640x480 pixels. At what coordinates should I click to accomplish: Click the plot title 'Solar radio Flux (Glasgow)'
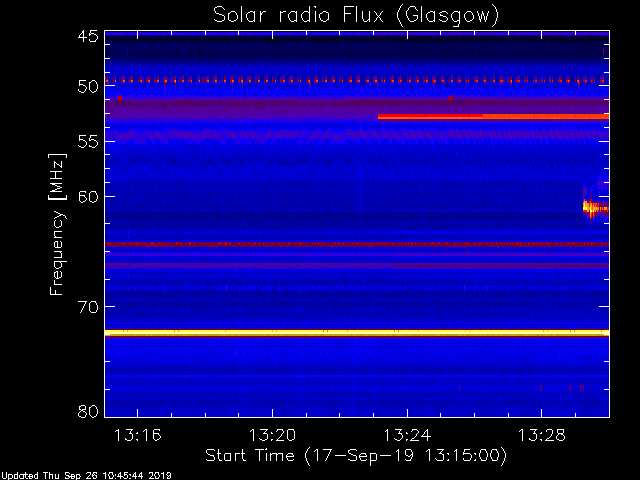(x=356, y=16)
